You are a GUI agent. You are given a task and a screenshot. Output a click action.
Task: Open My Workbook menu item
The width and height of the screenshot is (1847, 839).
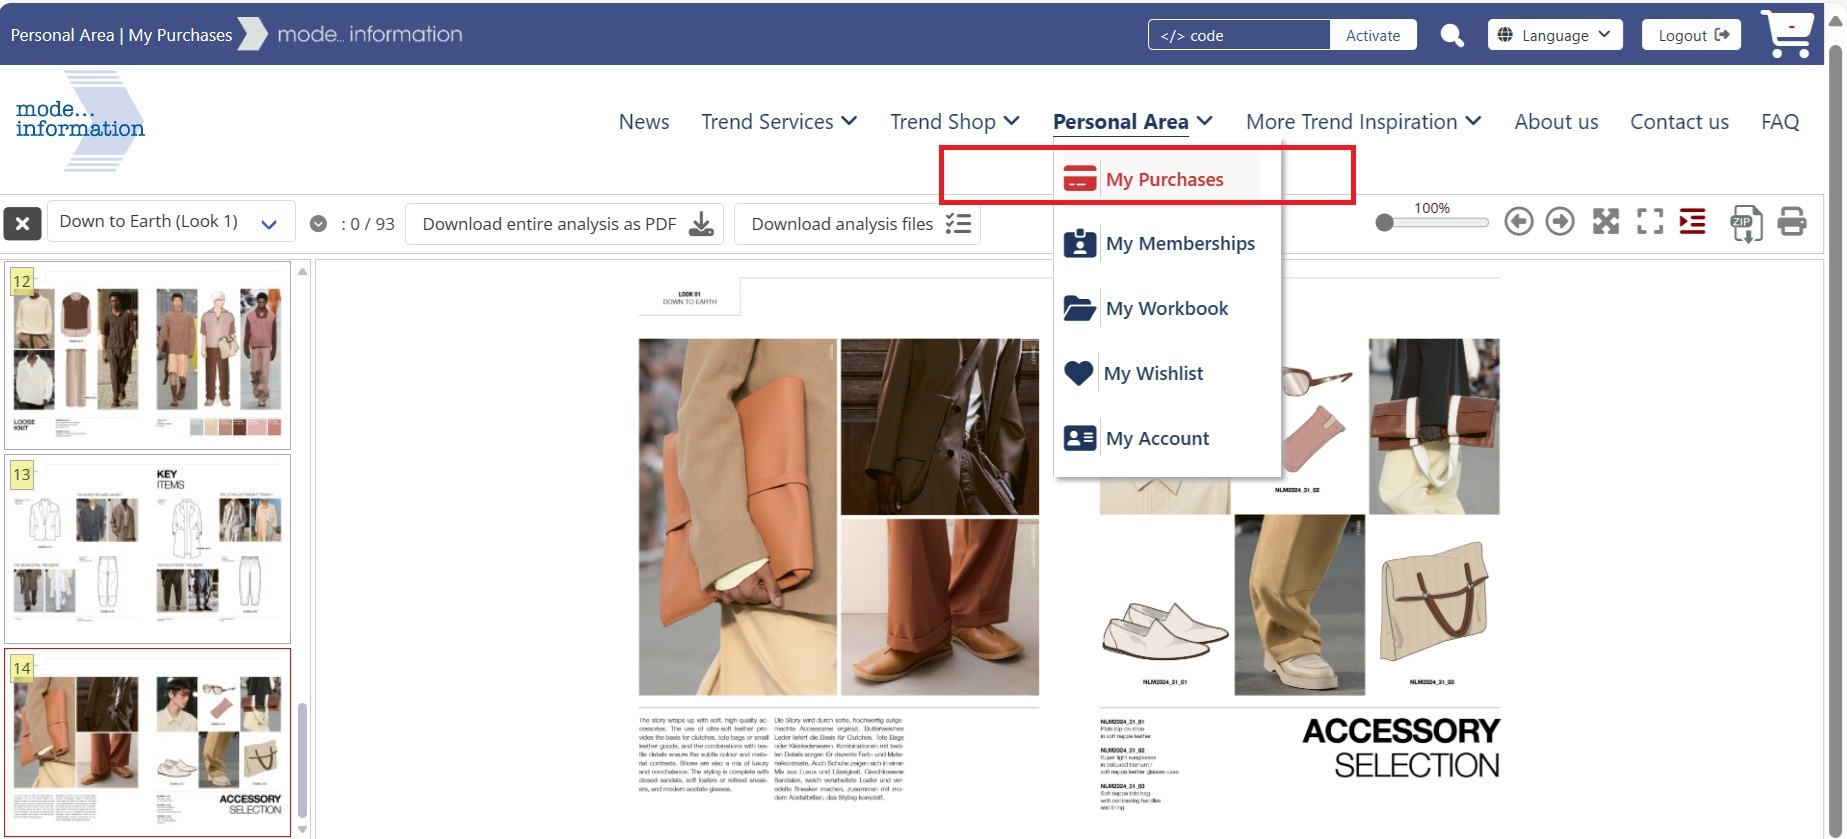1166,309
